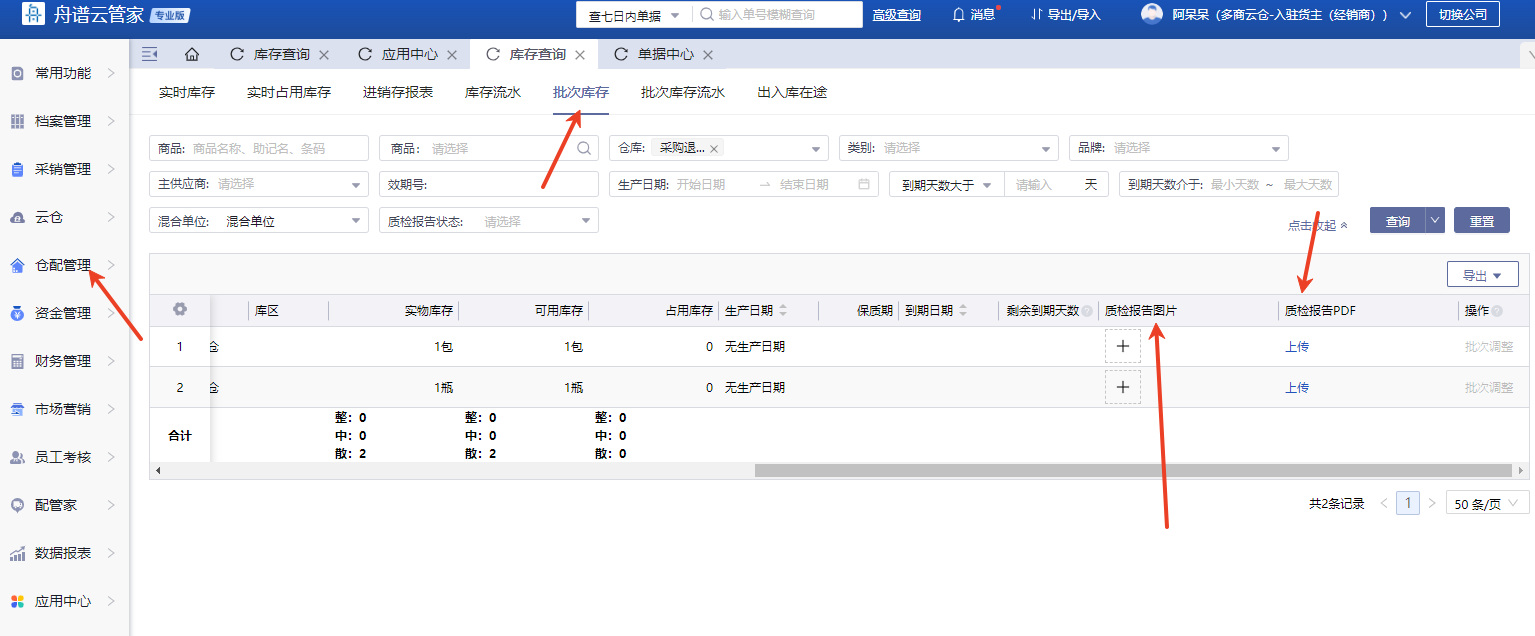Open table column settings gear icon
Viewport: 1535px width, 636px height.
coord(180,310)
